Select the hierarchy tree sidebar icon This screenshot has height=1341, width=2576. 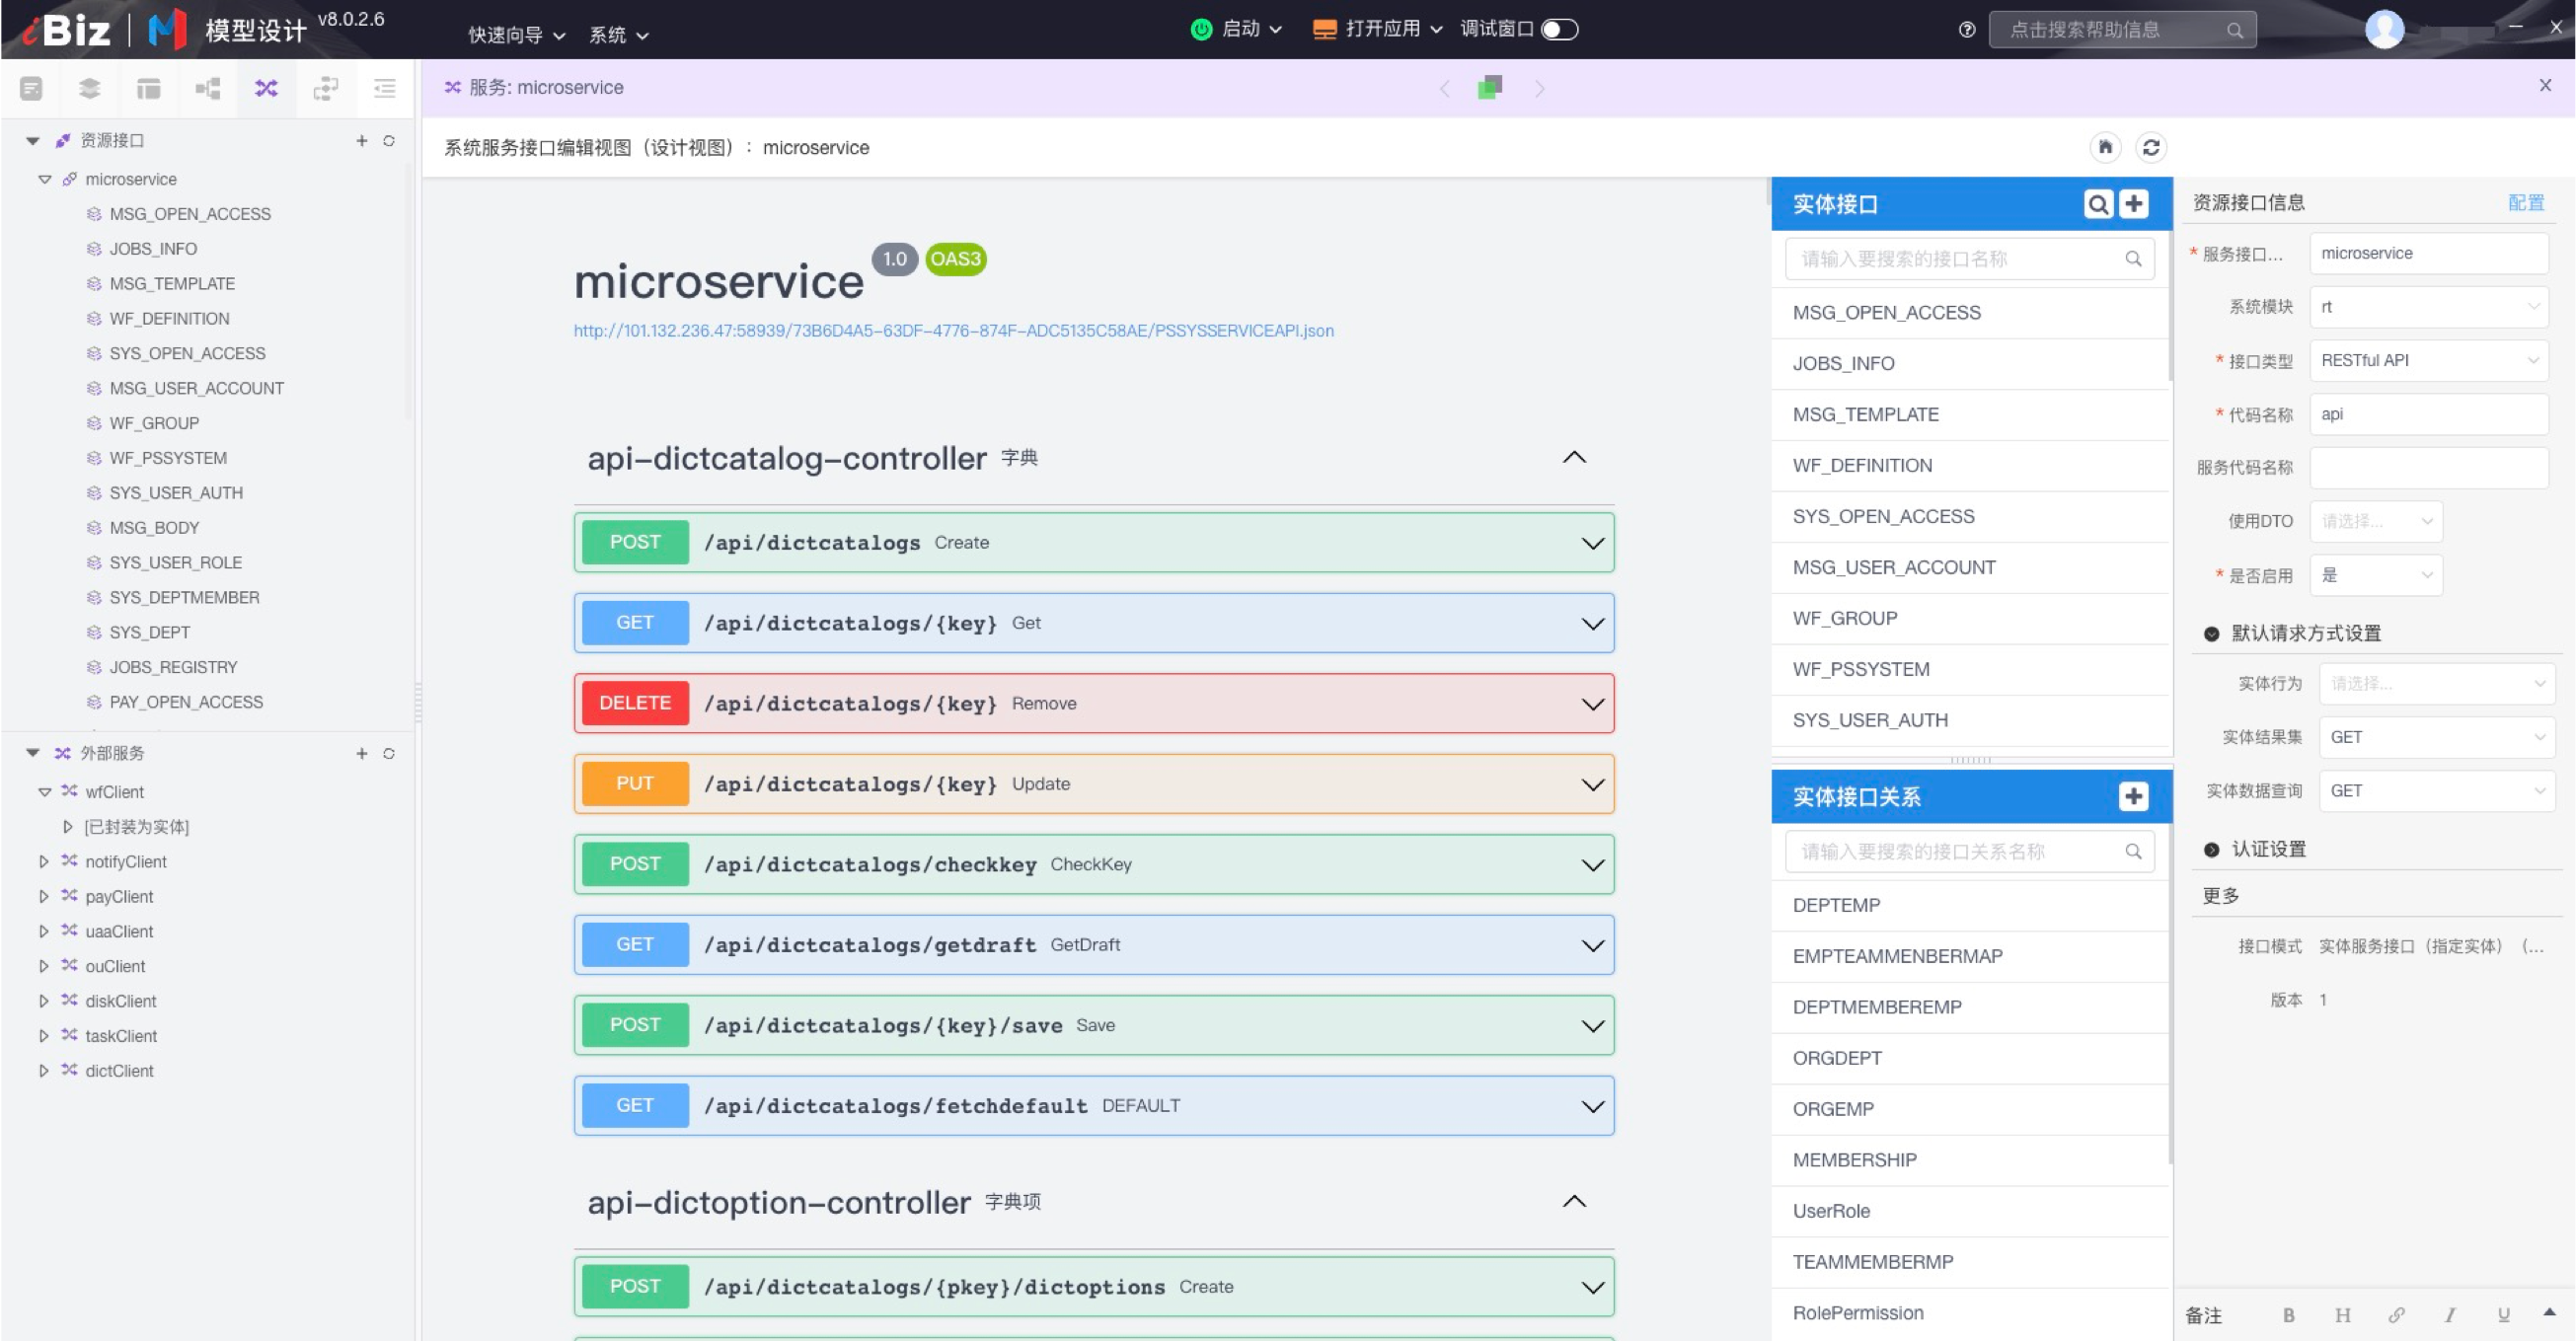208,89
